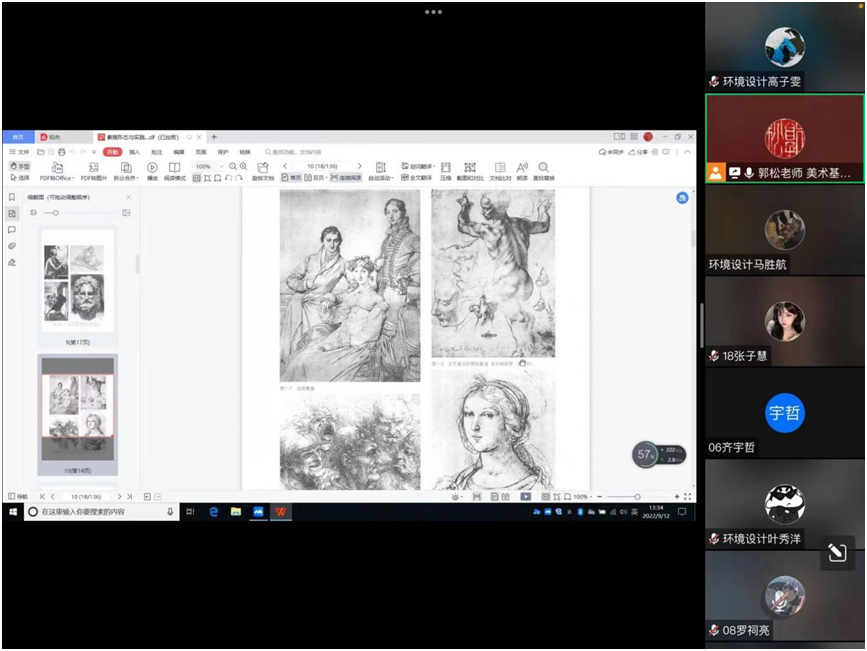Click the Windows taskbar search box
The width and height of the screenshot is (867, 651).
101,512
